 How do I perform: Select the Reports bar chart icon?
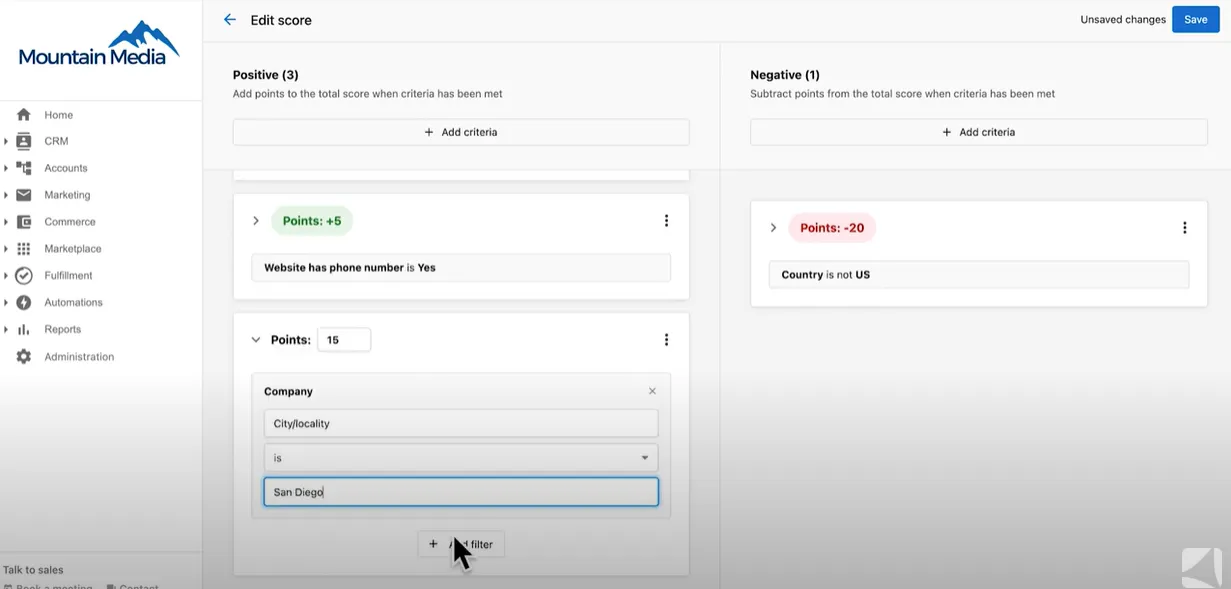(22, 328)
